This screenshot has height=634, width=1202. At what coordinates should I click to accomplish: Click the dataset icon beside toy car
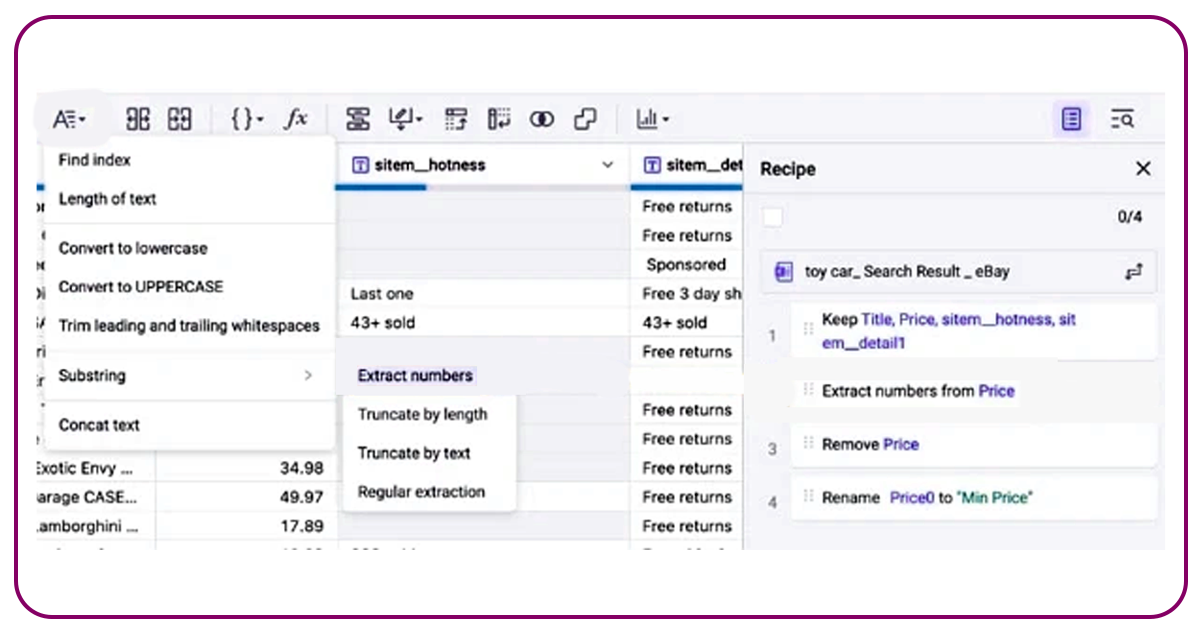pyautogui.click(x=784, y=272)
